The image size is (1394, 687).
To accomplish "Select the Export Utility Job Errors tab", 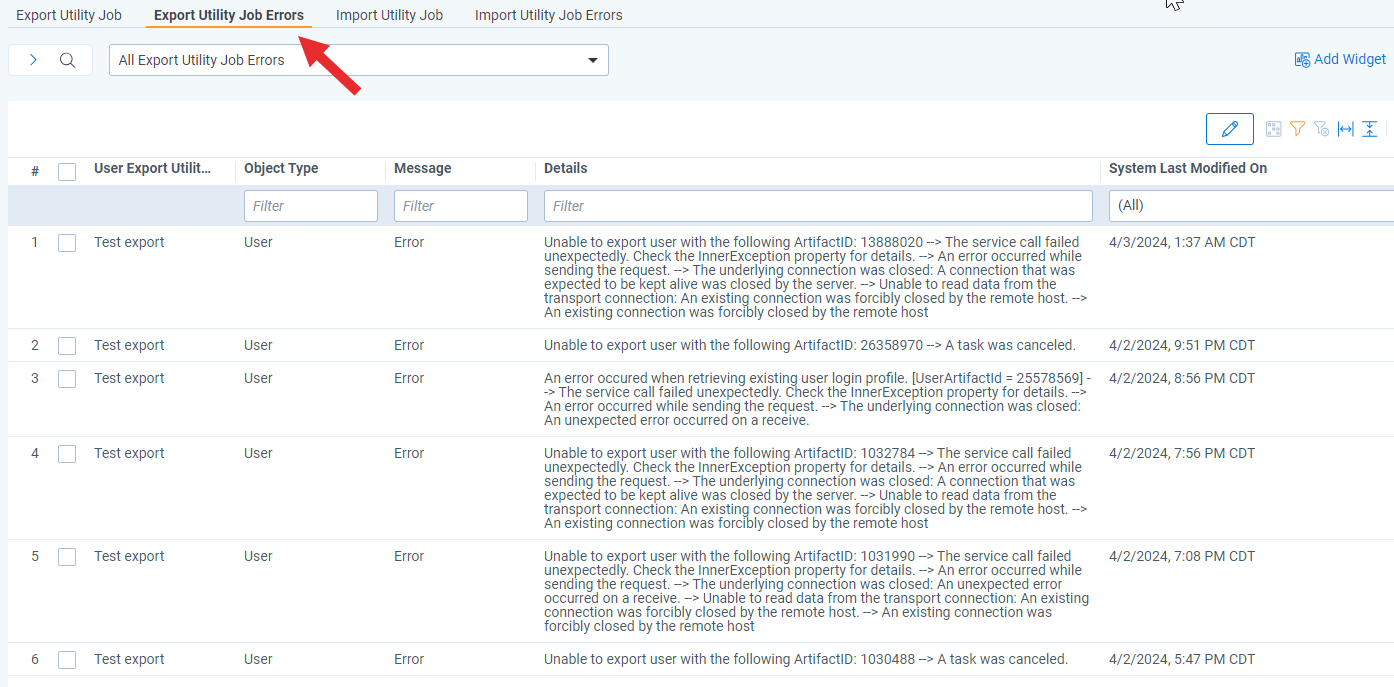I will (229, 15).
